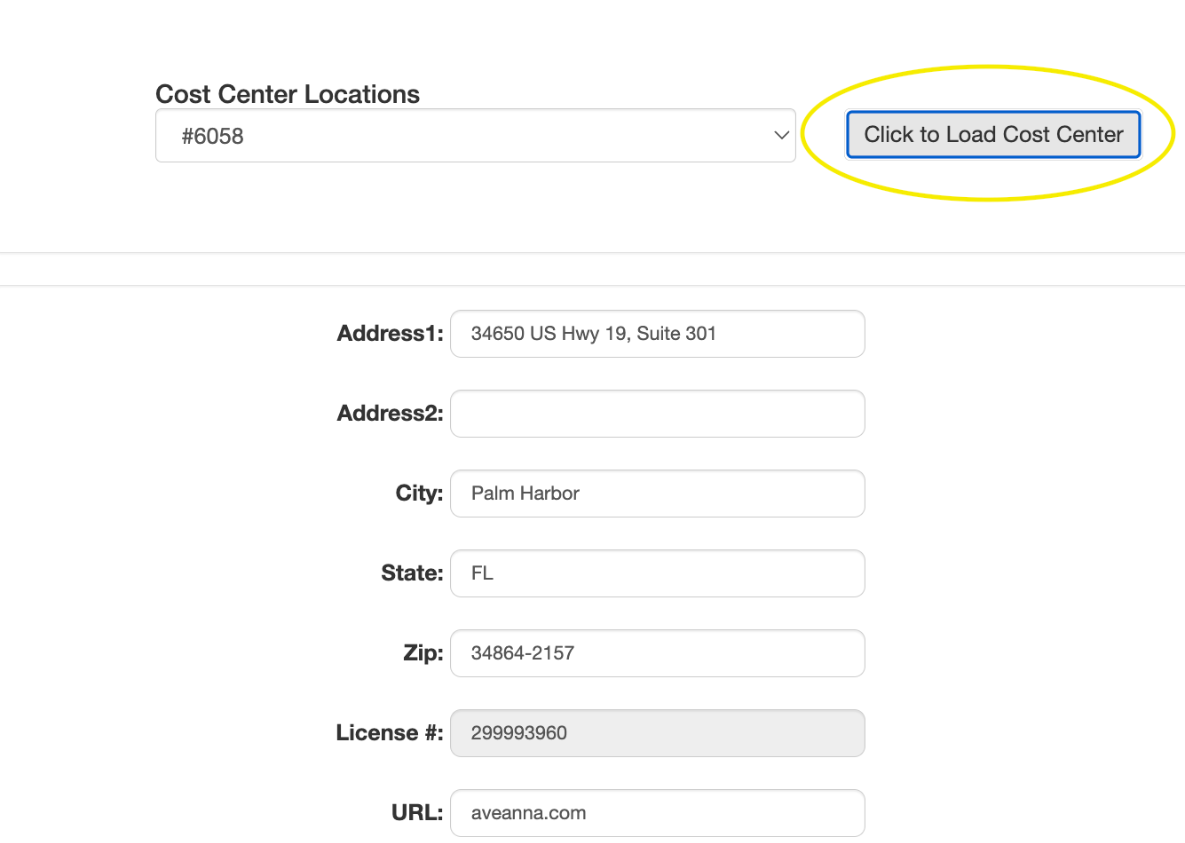The image size is (1185, 843).
Task: Click the chevron arrow beside #6058
Action: click(782, 136)
